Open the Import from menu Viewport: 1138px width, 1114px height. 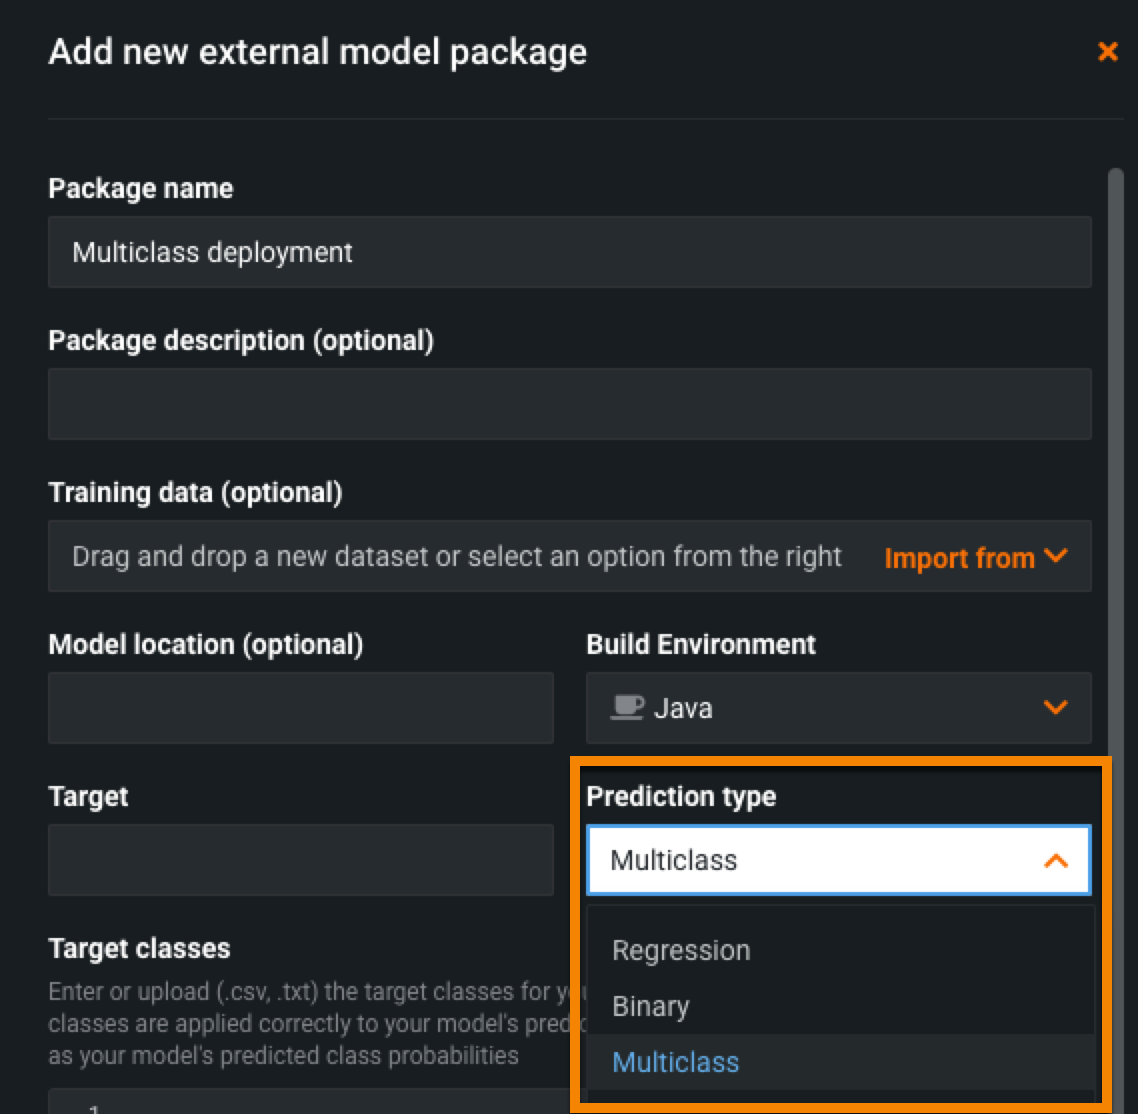tap(959, 557)
